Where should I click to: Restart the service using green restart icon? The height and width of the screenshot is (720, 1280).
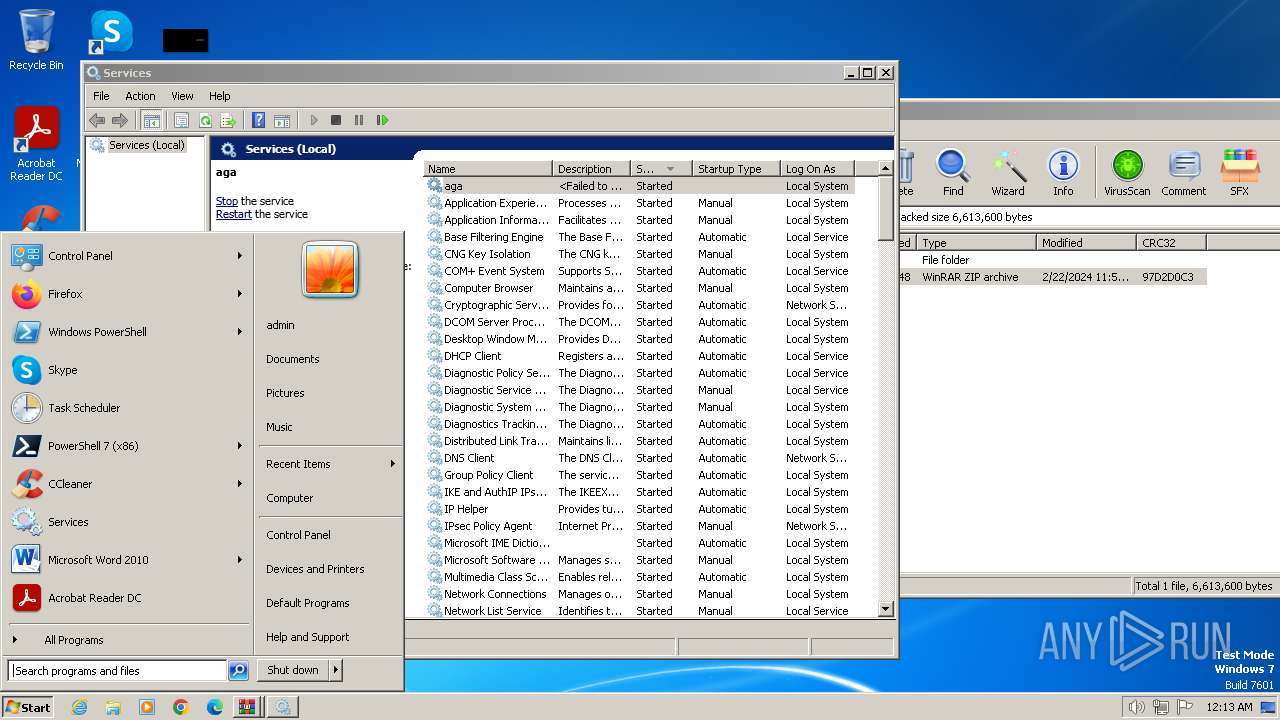click(x=382, y=120)
